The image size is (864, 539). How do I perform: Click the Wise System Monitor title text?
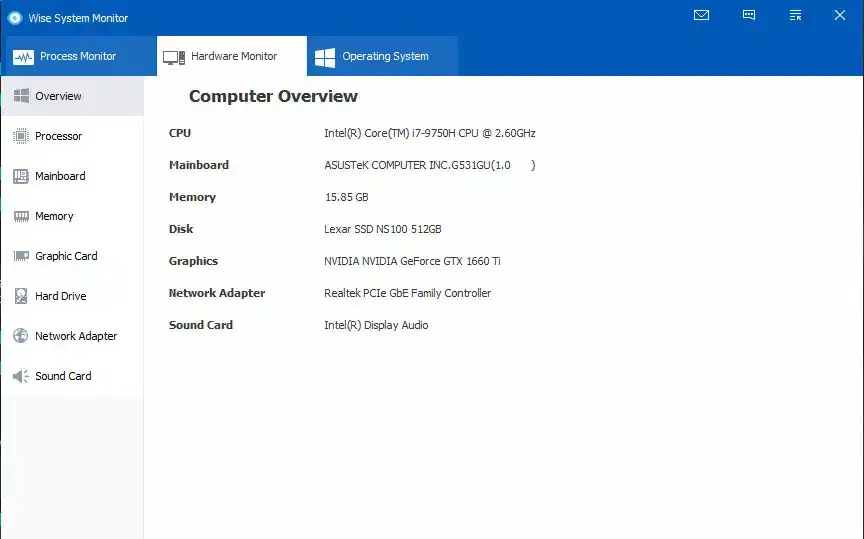coord(78,18)
